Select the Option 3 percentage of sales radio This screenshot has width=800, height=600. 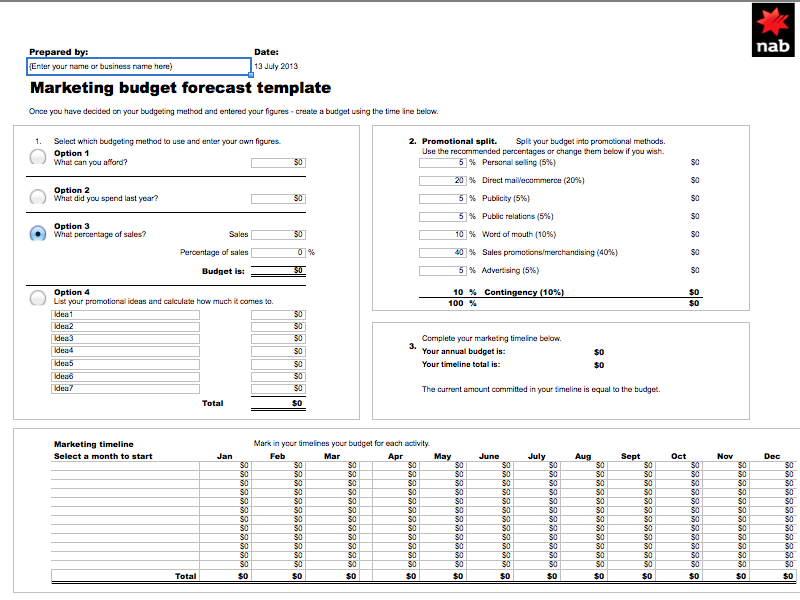coord(38,232)
